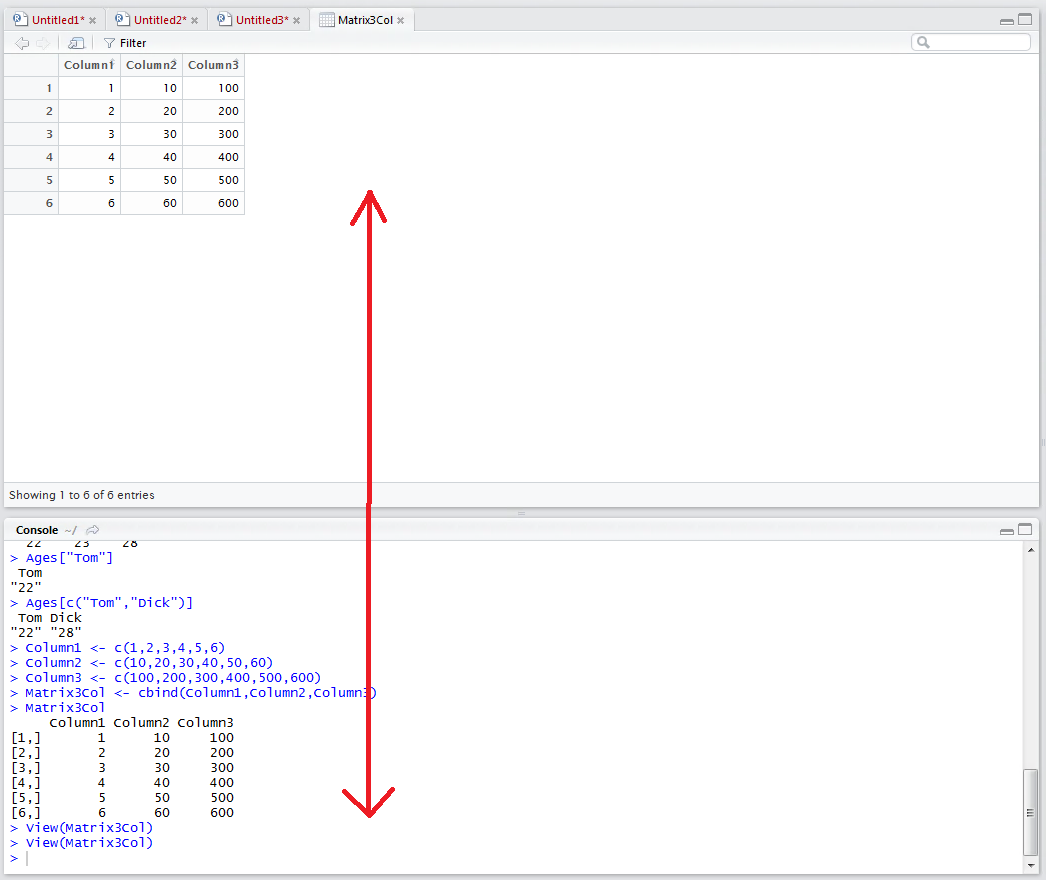Select cell value 600 in the viewer table
The image size is (1048, 880).
pos(214,203)
